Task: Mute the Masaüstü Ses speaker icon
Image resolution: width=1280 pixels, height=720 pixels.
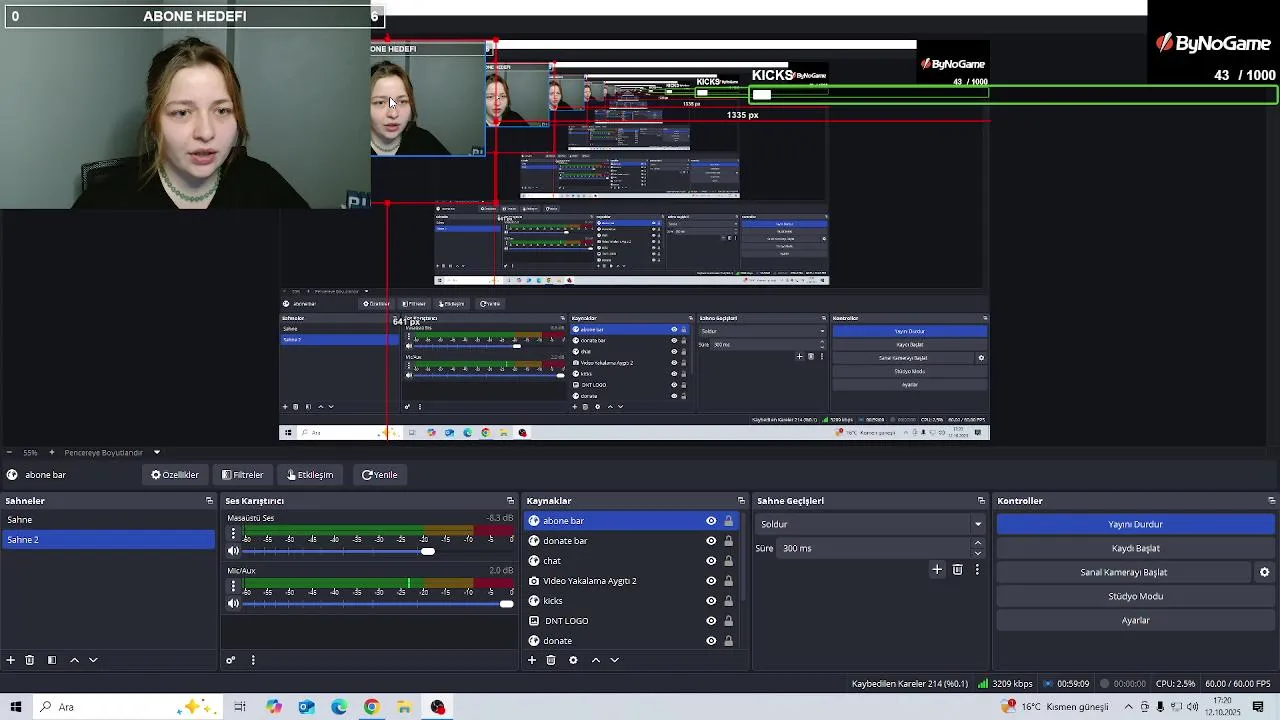Action: [233, 551]
